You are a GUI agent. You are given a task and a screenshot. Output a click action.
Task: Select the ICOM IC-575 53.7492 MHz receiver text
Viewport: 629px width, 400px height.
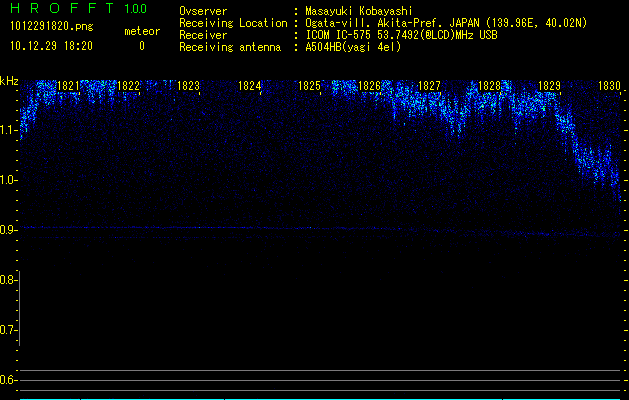coord(401,35)
